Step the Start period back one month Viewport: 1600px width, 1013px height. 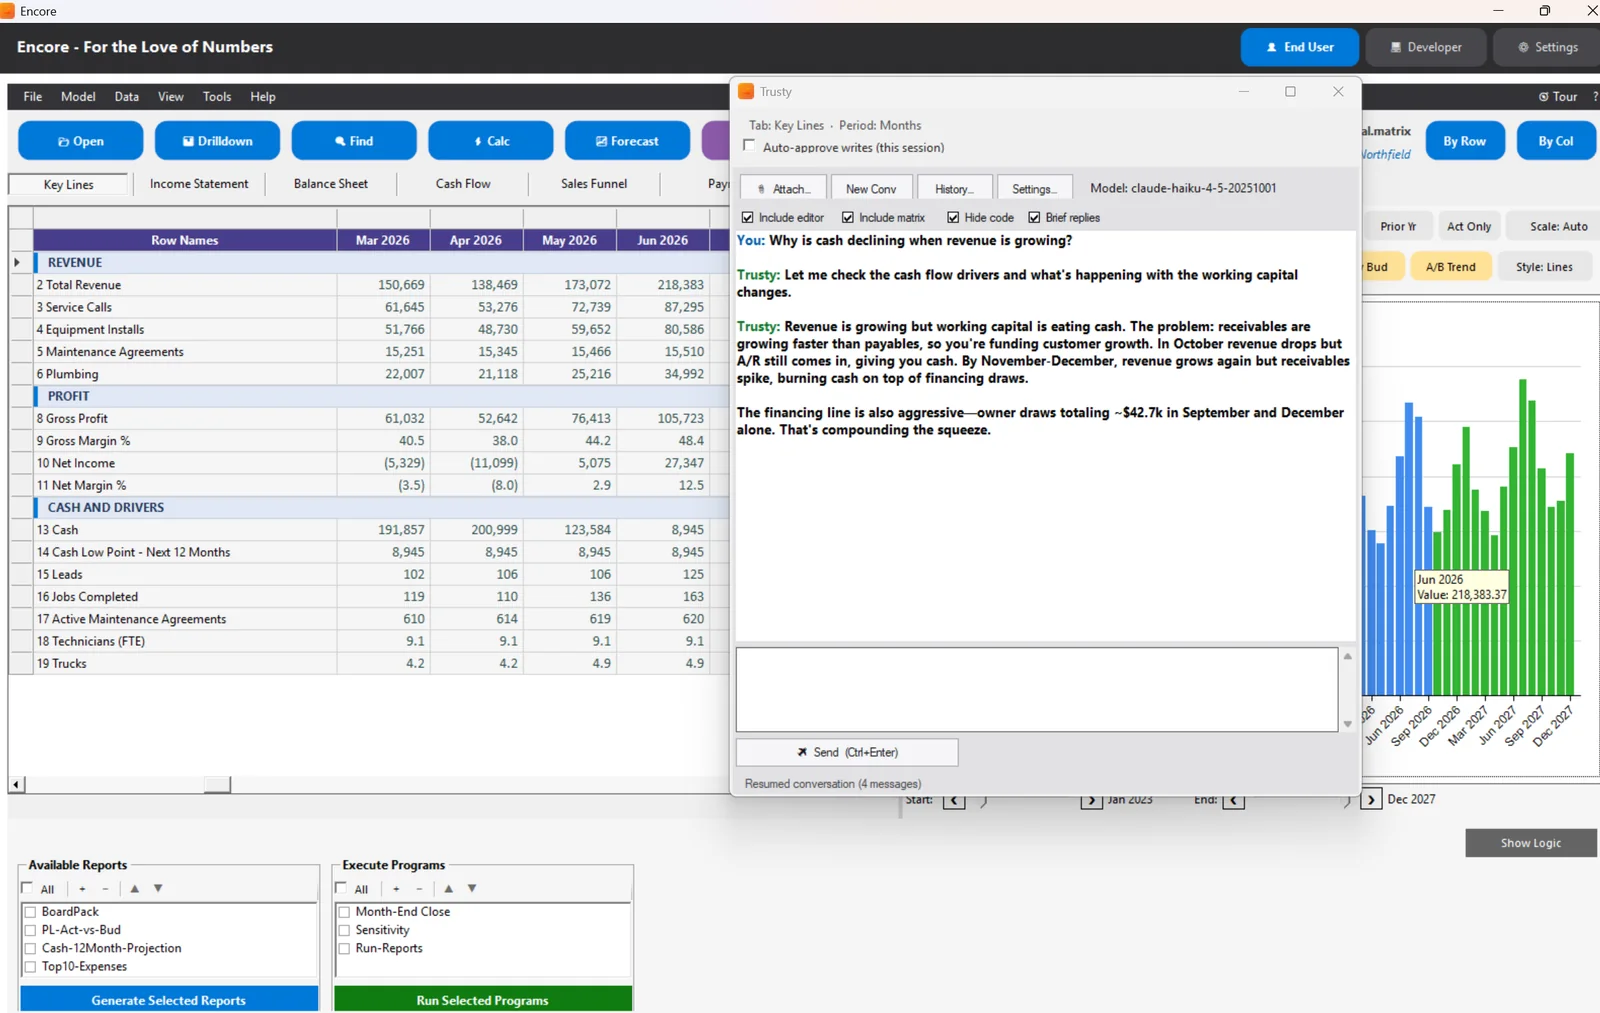click(x=954, y=800)
